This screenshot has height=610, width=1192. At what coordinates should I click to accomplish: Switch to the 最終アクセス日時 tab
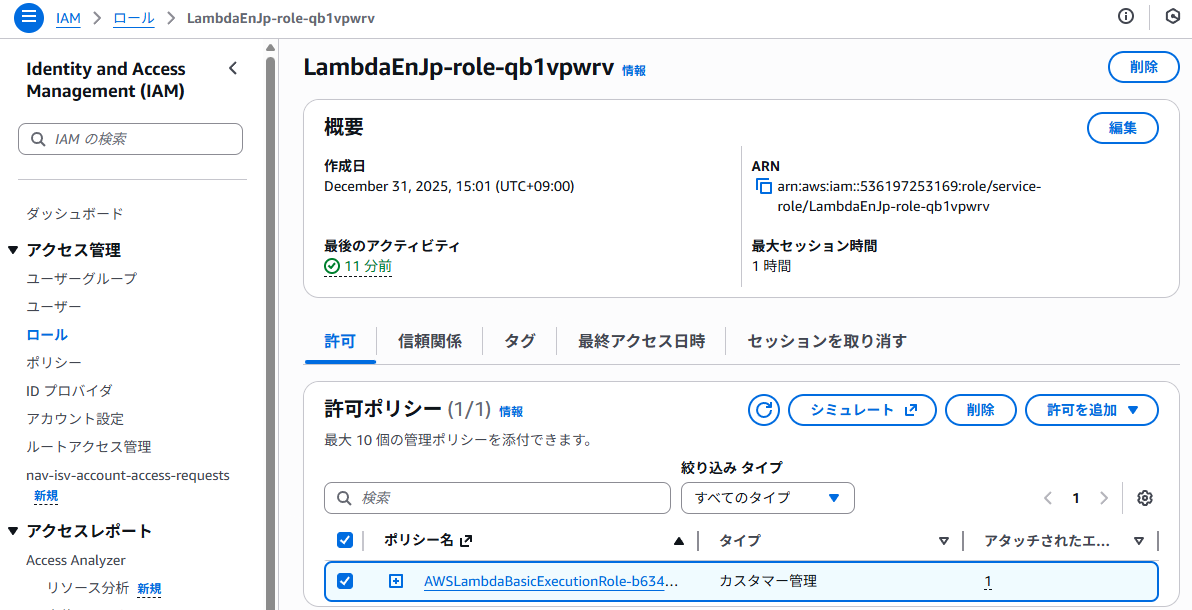[x=641, y=341]
